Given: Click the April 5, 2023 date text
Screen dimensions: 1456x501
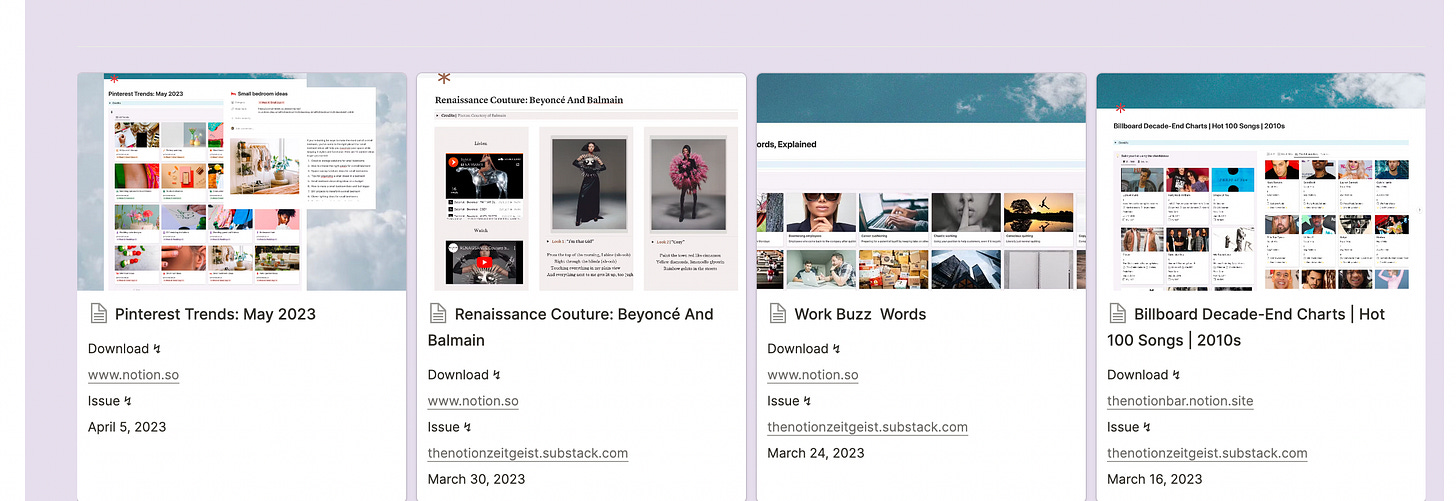Looking at the screenshot, I should pos(127,427).
